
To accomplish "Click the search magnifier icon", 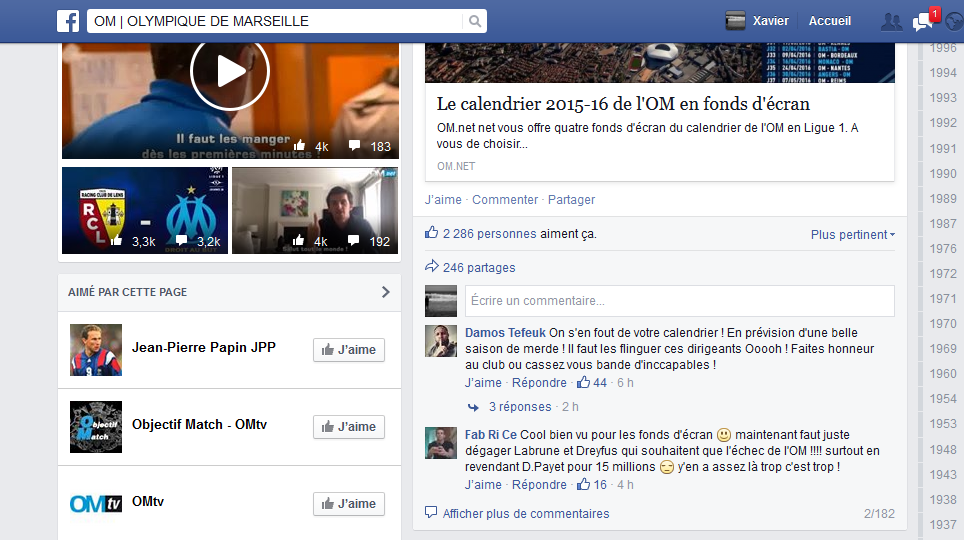I will click(474, 21).
